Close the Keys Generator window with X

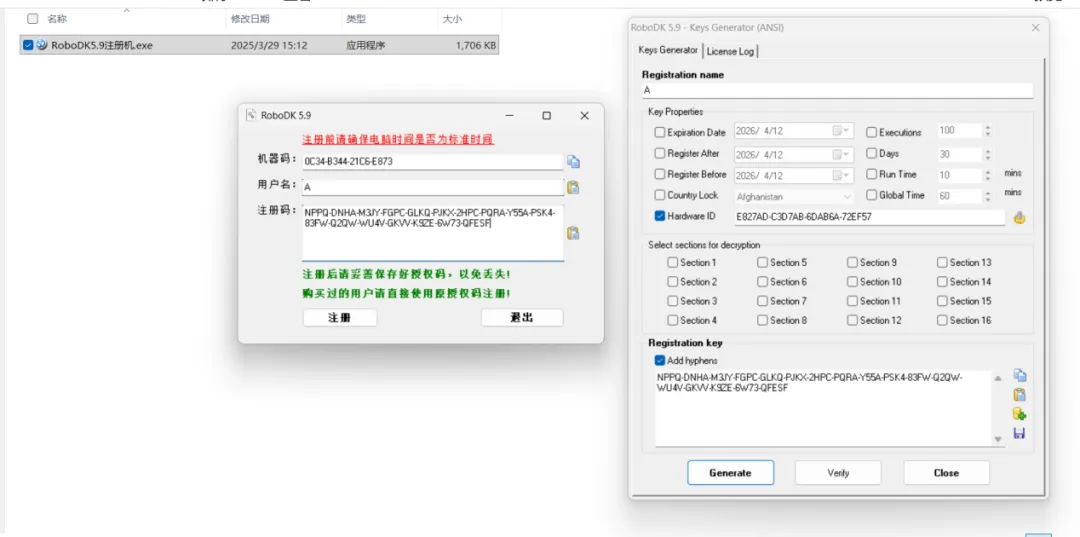tap(1035, 28)
